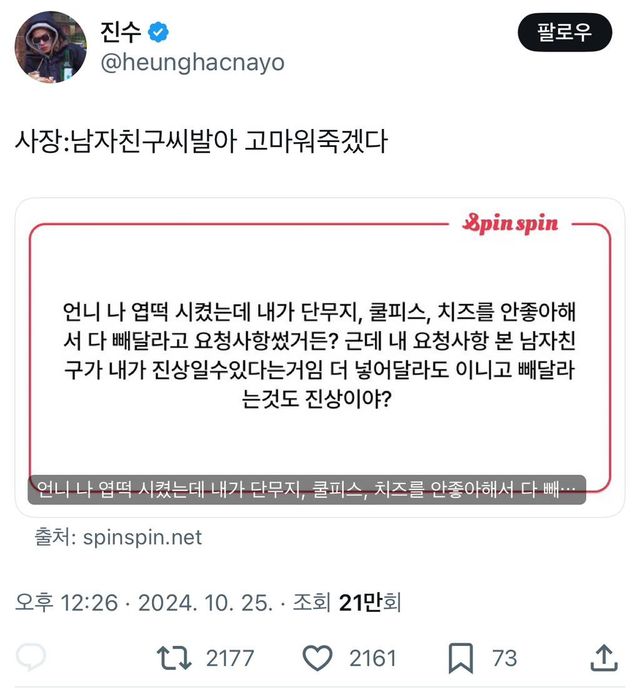The height and width of the screenshot is (688, 640).
Task: Bookmark this tweet via bookmark icon
Action: 461,658
